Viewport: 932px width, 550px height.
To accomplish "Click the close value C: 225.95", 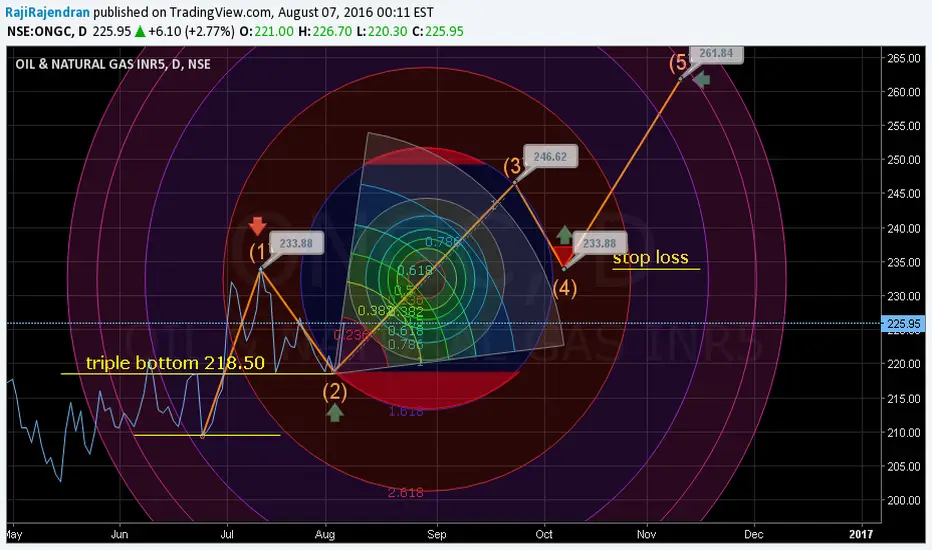I will [x=437, y=32].
